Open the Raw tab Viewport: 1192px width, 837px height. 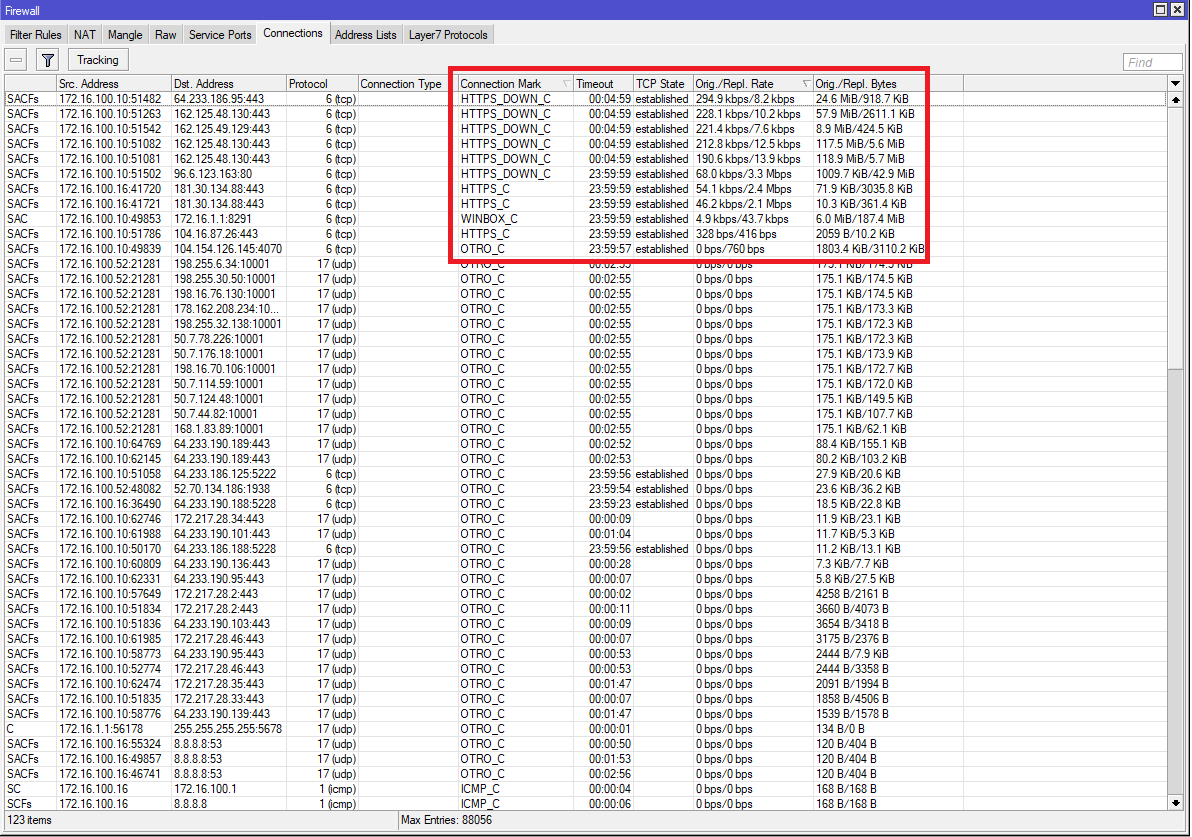click(x=165, y=34)
